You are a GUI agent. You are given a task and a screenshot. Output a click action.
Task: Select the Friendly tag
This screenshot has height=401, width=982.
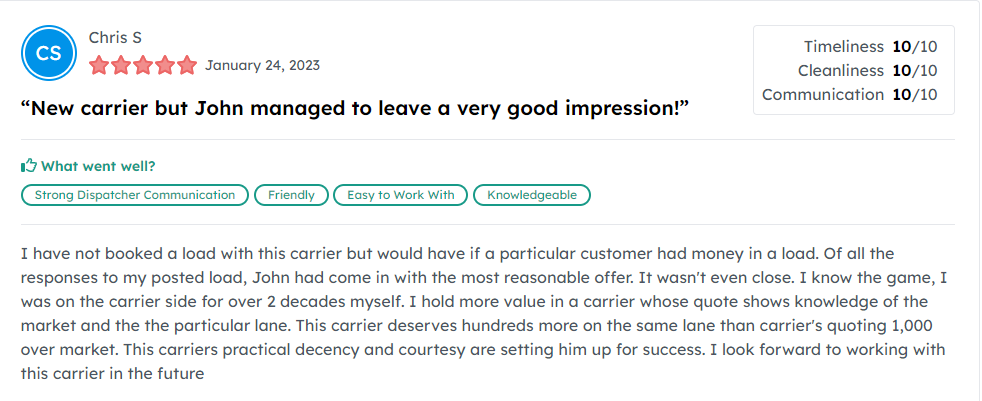pos(291,195)
